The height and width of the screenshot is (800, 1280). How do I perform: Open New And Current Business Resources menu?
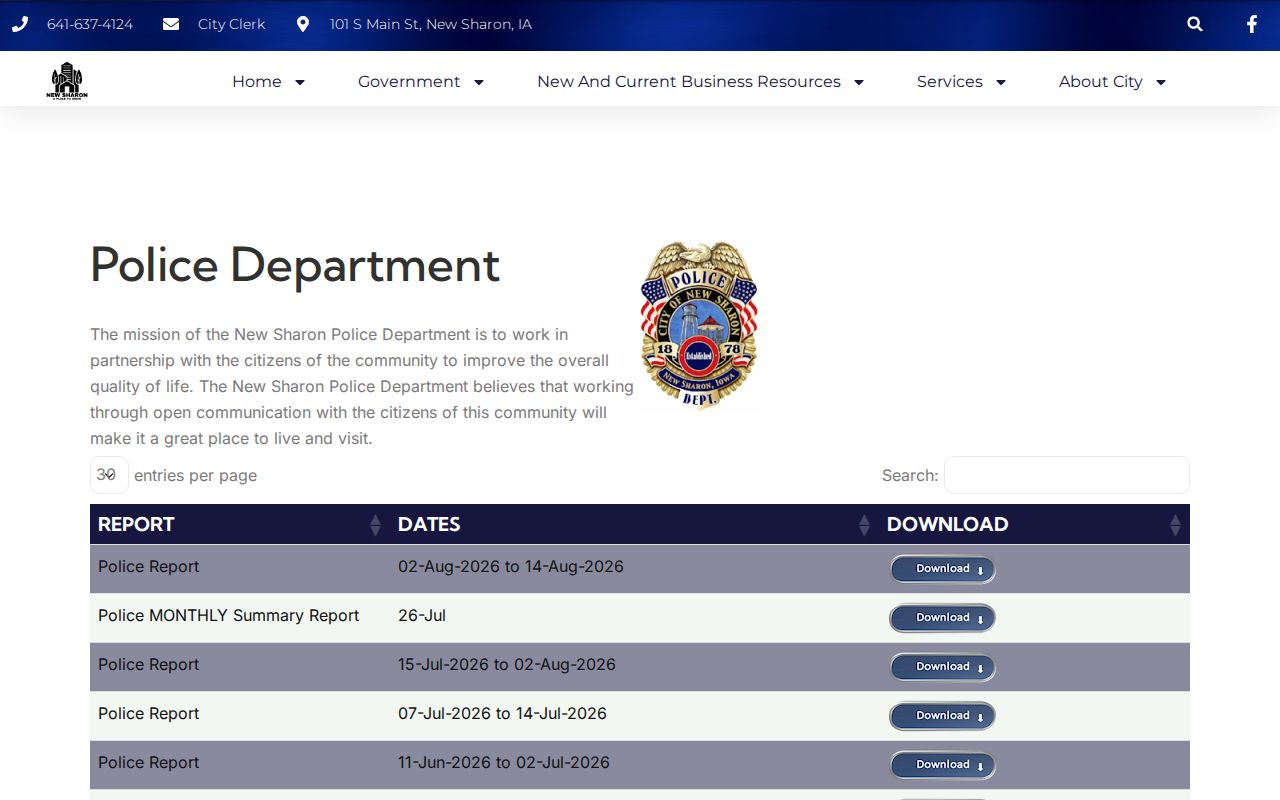(x=689, y=82)
